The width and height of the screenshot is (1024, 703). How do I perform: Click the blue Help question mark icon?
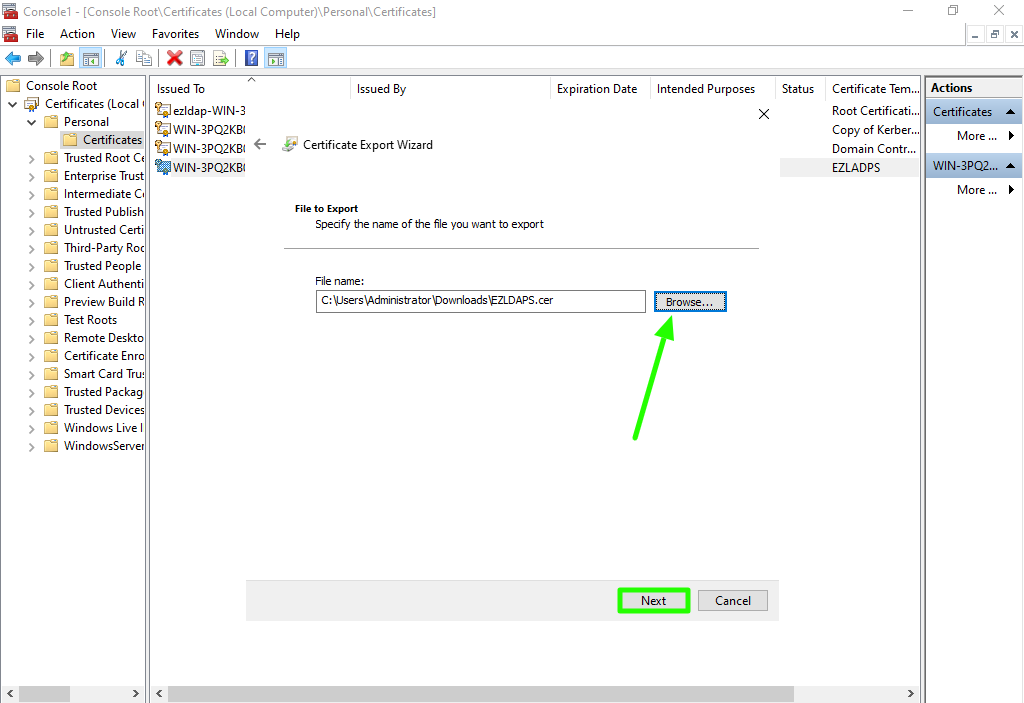tap(251, 59)
